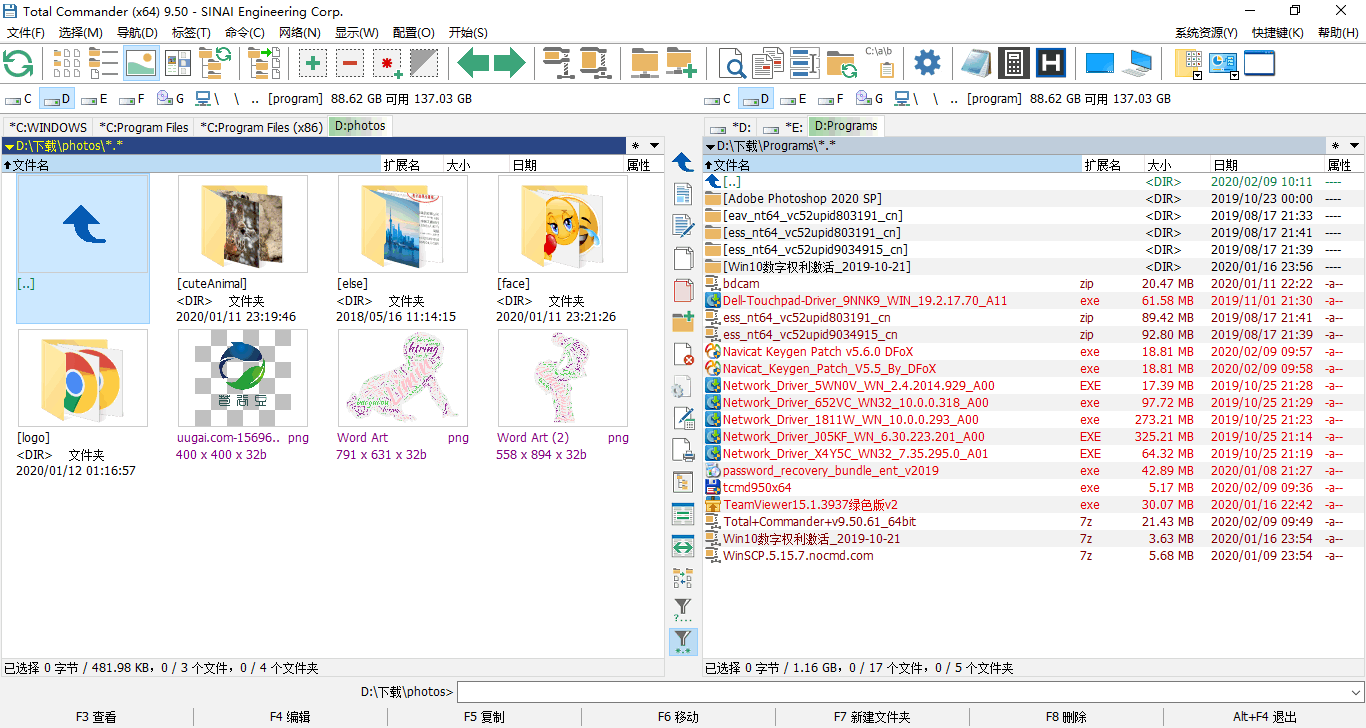Select the Word Art (2) image thumbnail

(563, 378)
